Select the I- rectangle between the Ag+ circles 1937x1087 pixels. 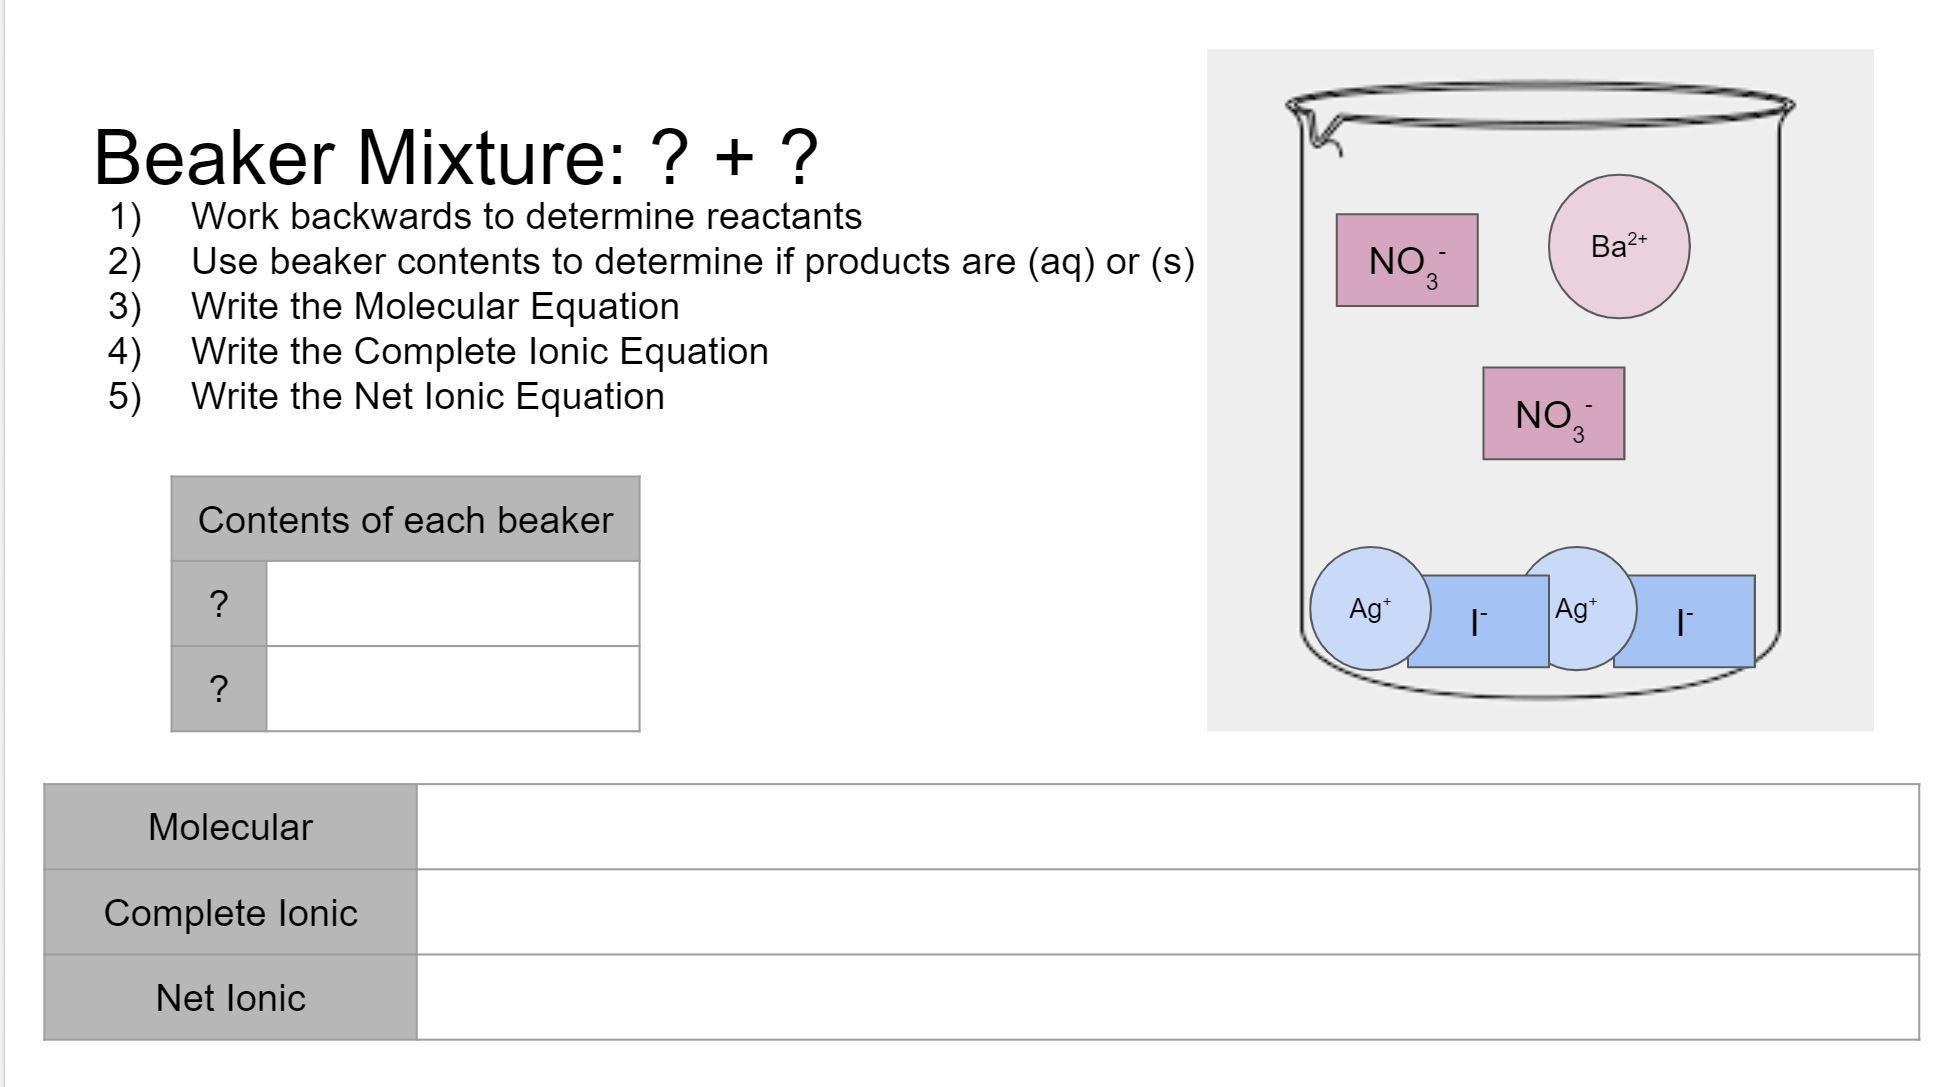(1478, 622)
